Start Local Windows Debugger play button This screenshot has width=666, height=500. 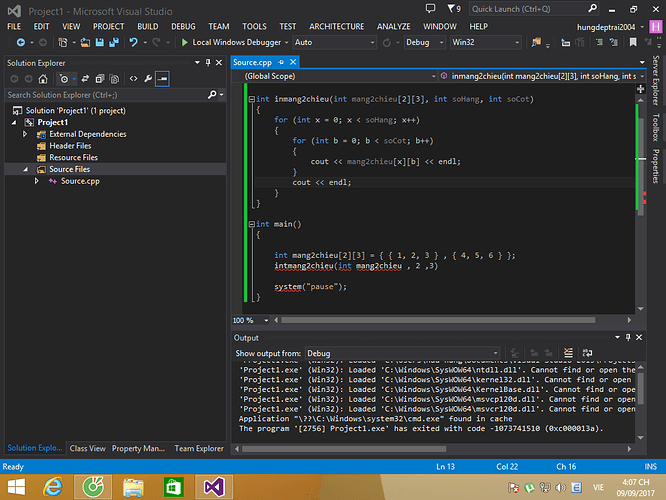185,42
